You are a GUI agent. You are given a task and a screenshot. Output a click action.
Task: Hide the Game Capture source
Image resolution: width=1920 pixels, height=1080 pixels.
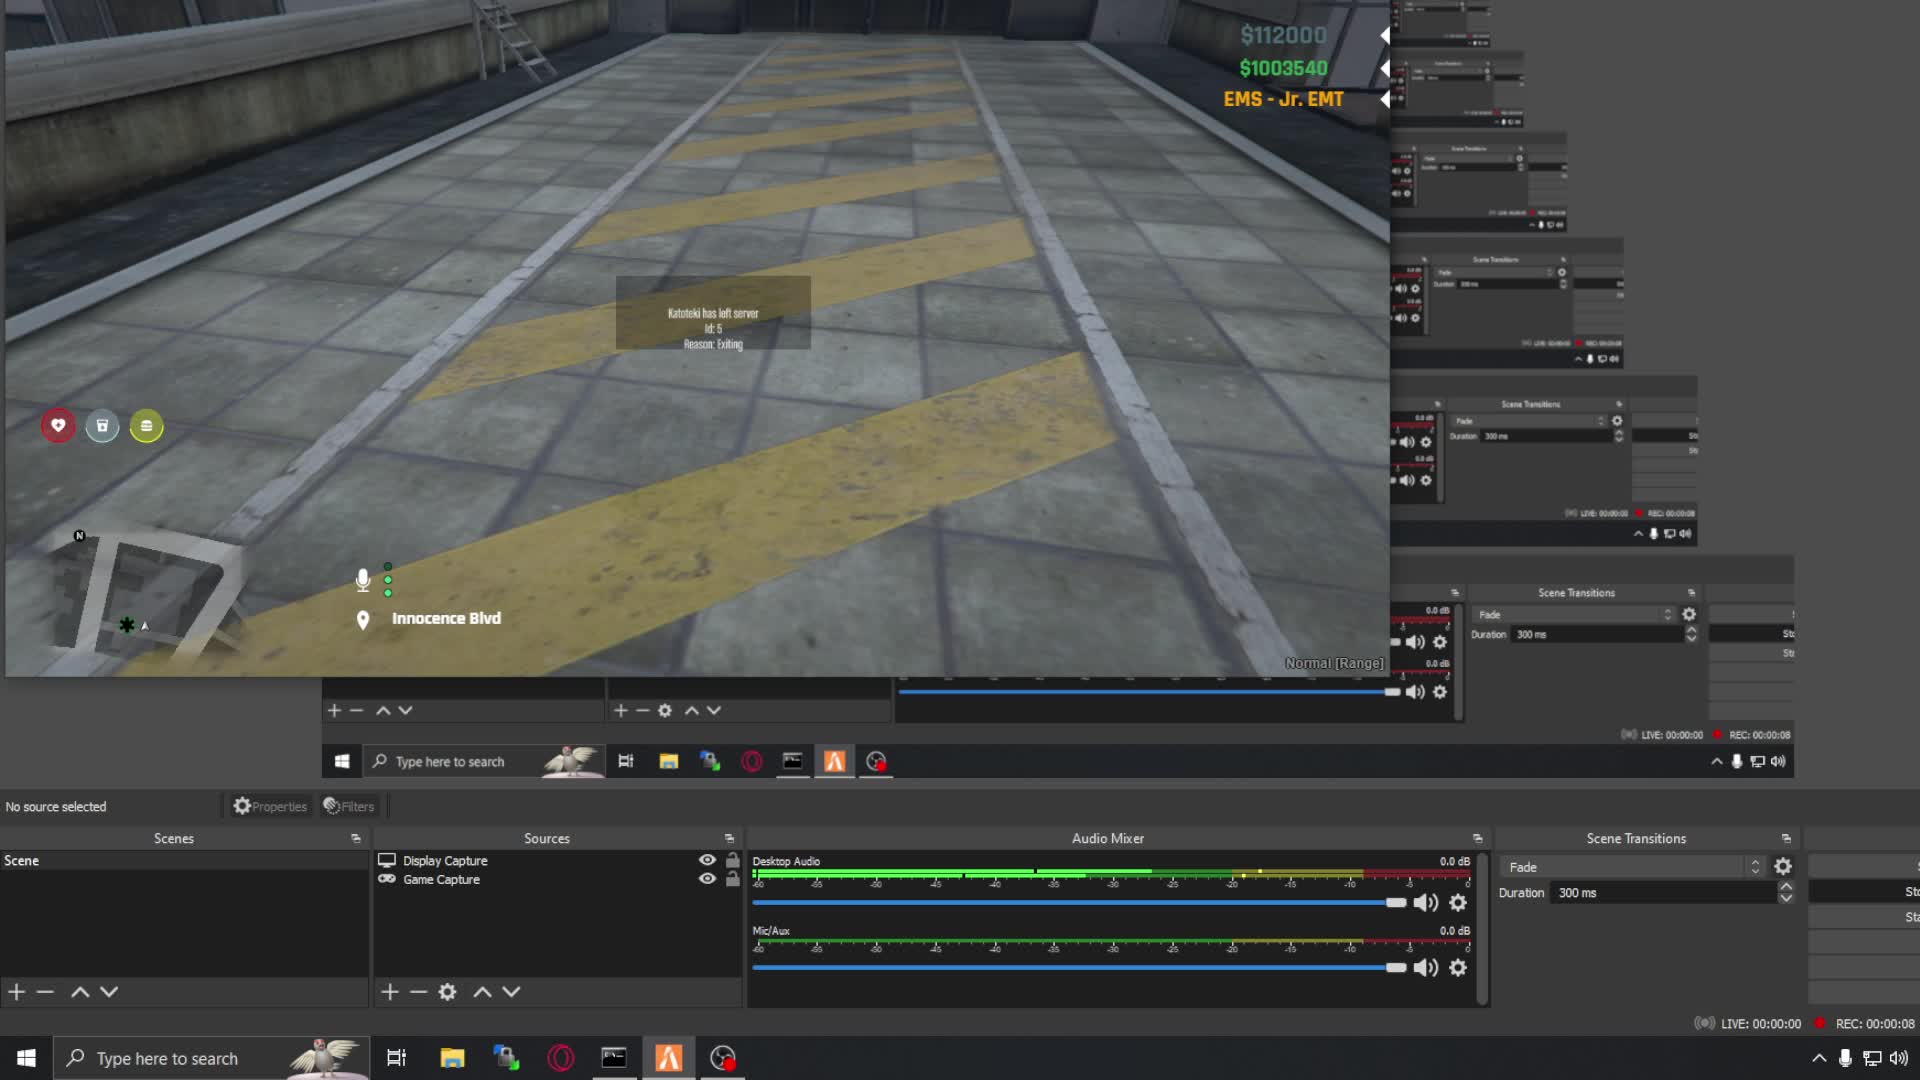click(707, 878)
